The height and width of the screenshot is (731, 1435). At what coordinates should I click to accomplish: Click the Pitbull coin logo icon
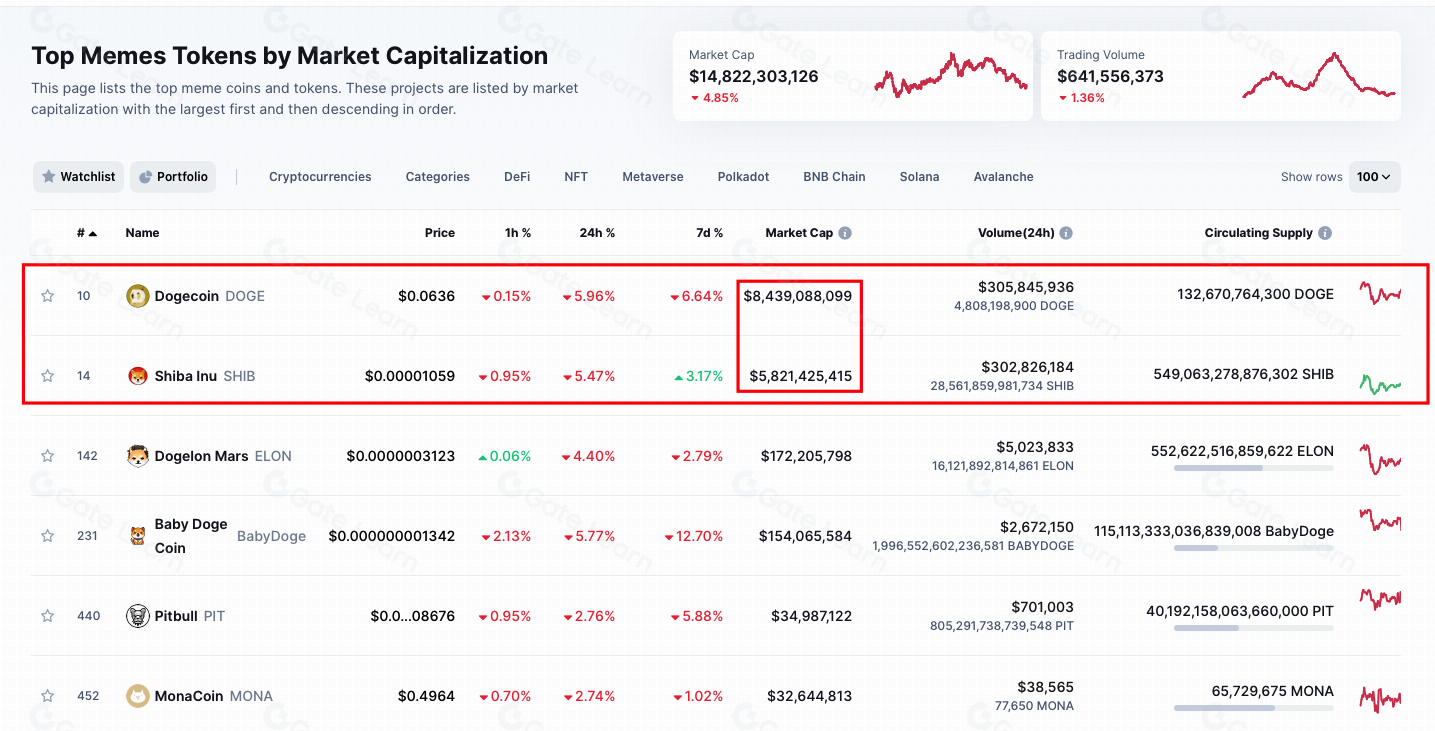coord(137,616)
